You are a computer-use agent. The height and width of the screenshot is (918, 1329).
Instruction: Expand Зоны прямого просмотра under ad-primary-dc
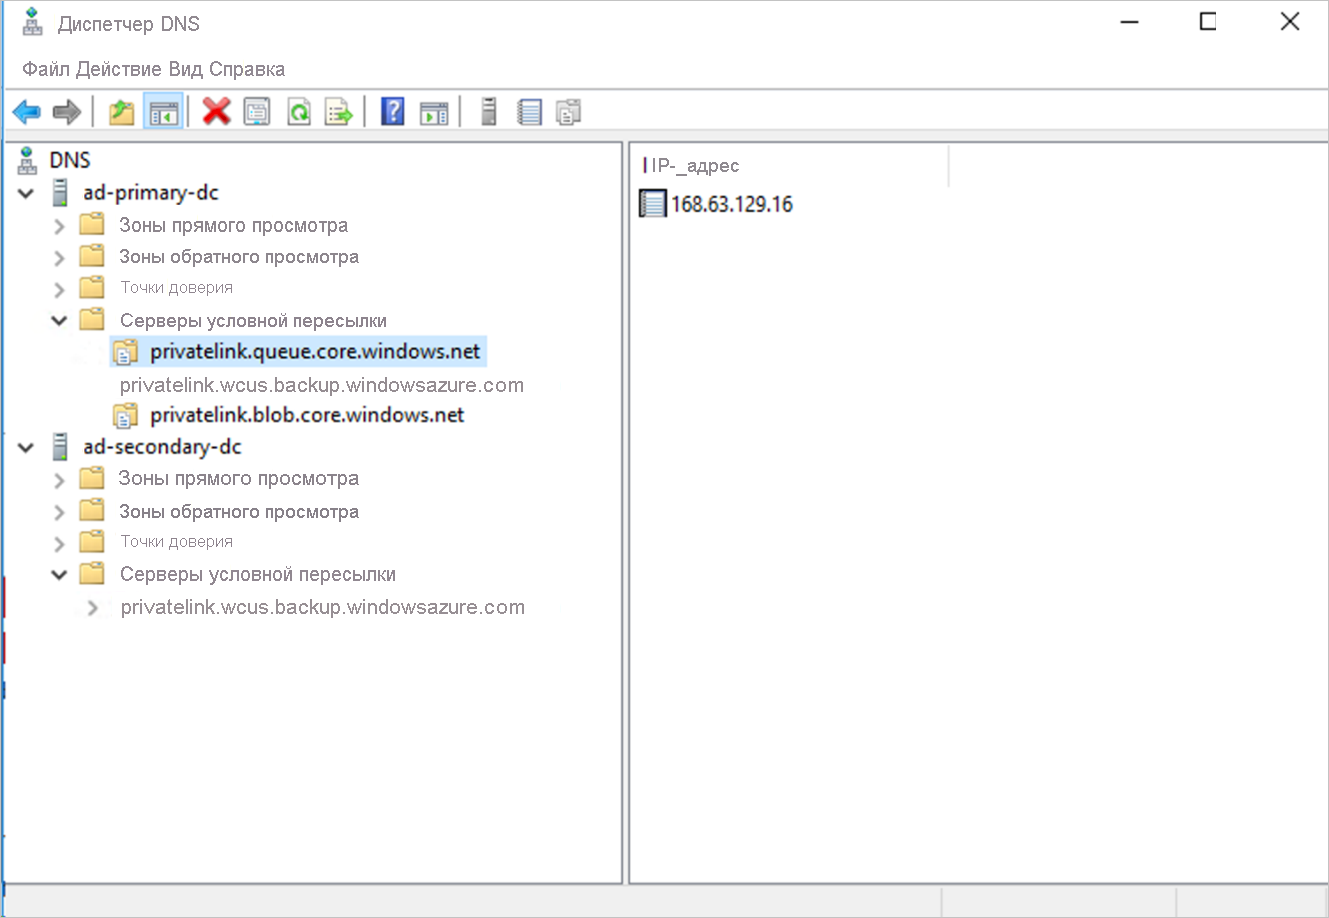click(x=59, y=224)
